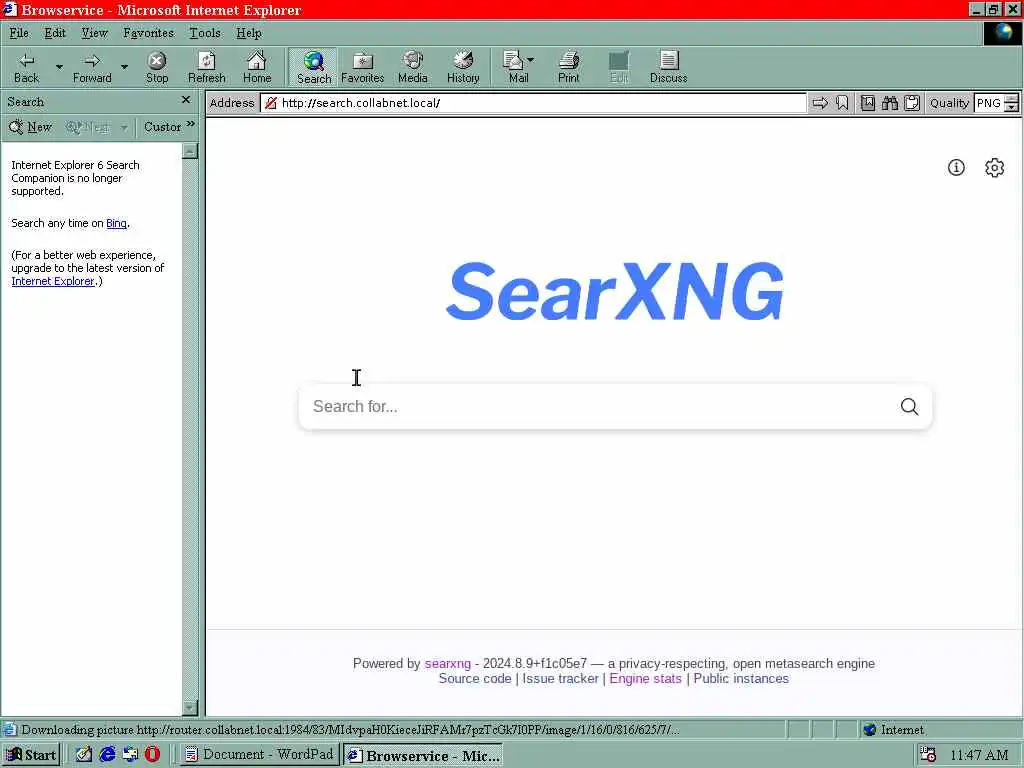Launch Opera from quick launch
The image size is (1024, 768).
coord(152,754)
